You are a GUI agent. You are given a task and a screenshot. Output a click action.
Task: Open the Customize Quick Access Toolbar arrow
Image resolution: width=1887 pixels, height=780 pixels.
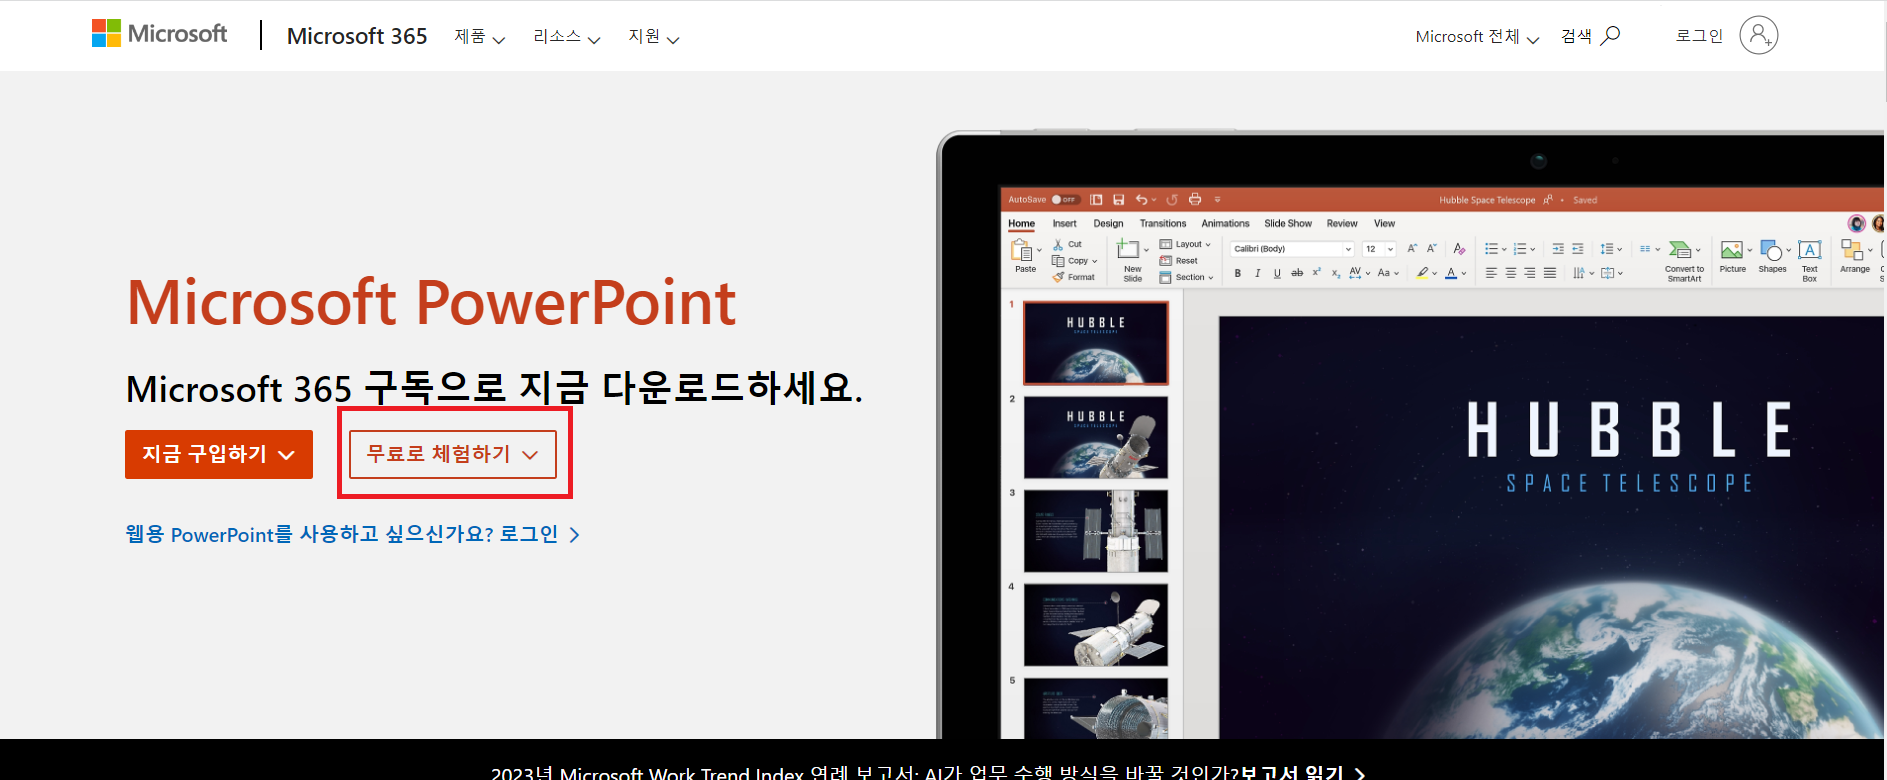click(x=1217, y=200)
